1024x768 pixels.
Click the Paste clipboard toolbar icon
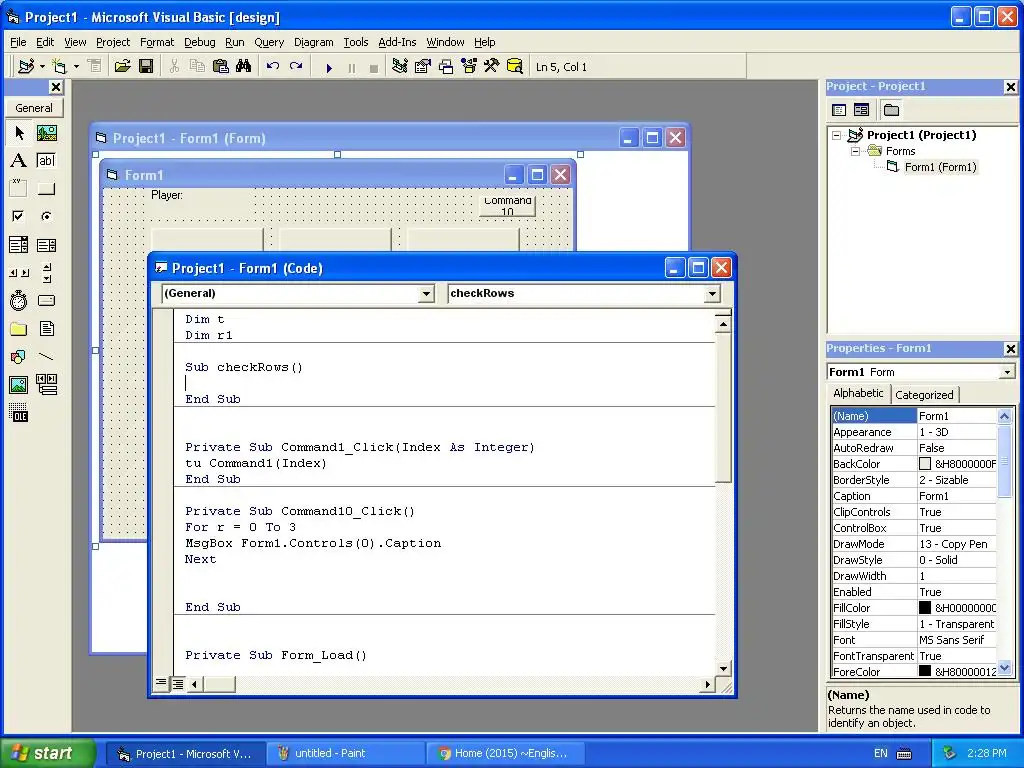point(221,67)
